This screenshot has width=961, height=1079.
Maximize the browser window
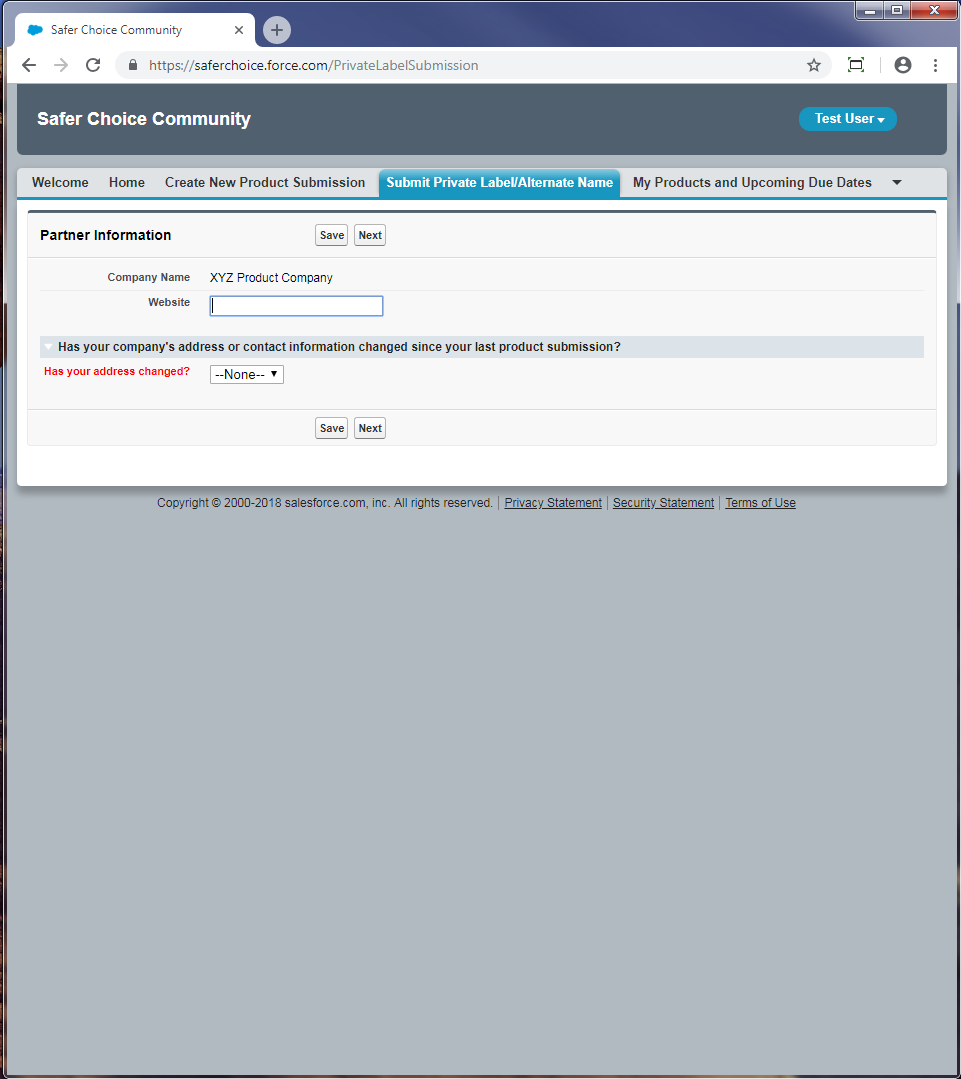click(897, 10)
